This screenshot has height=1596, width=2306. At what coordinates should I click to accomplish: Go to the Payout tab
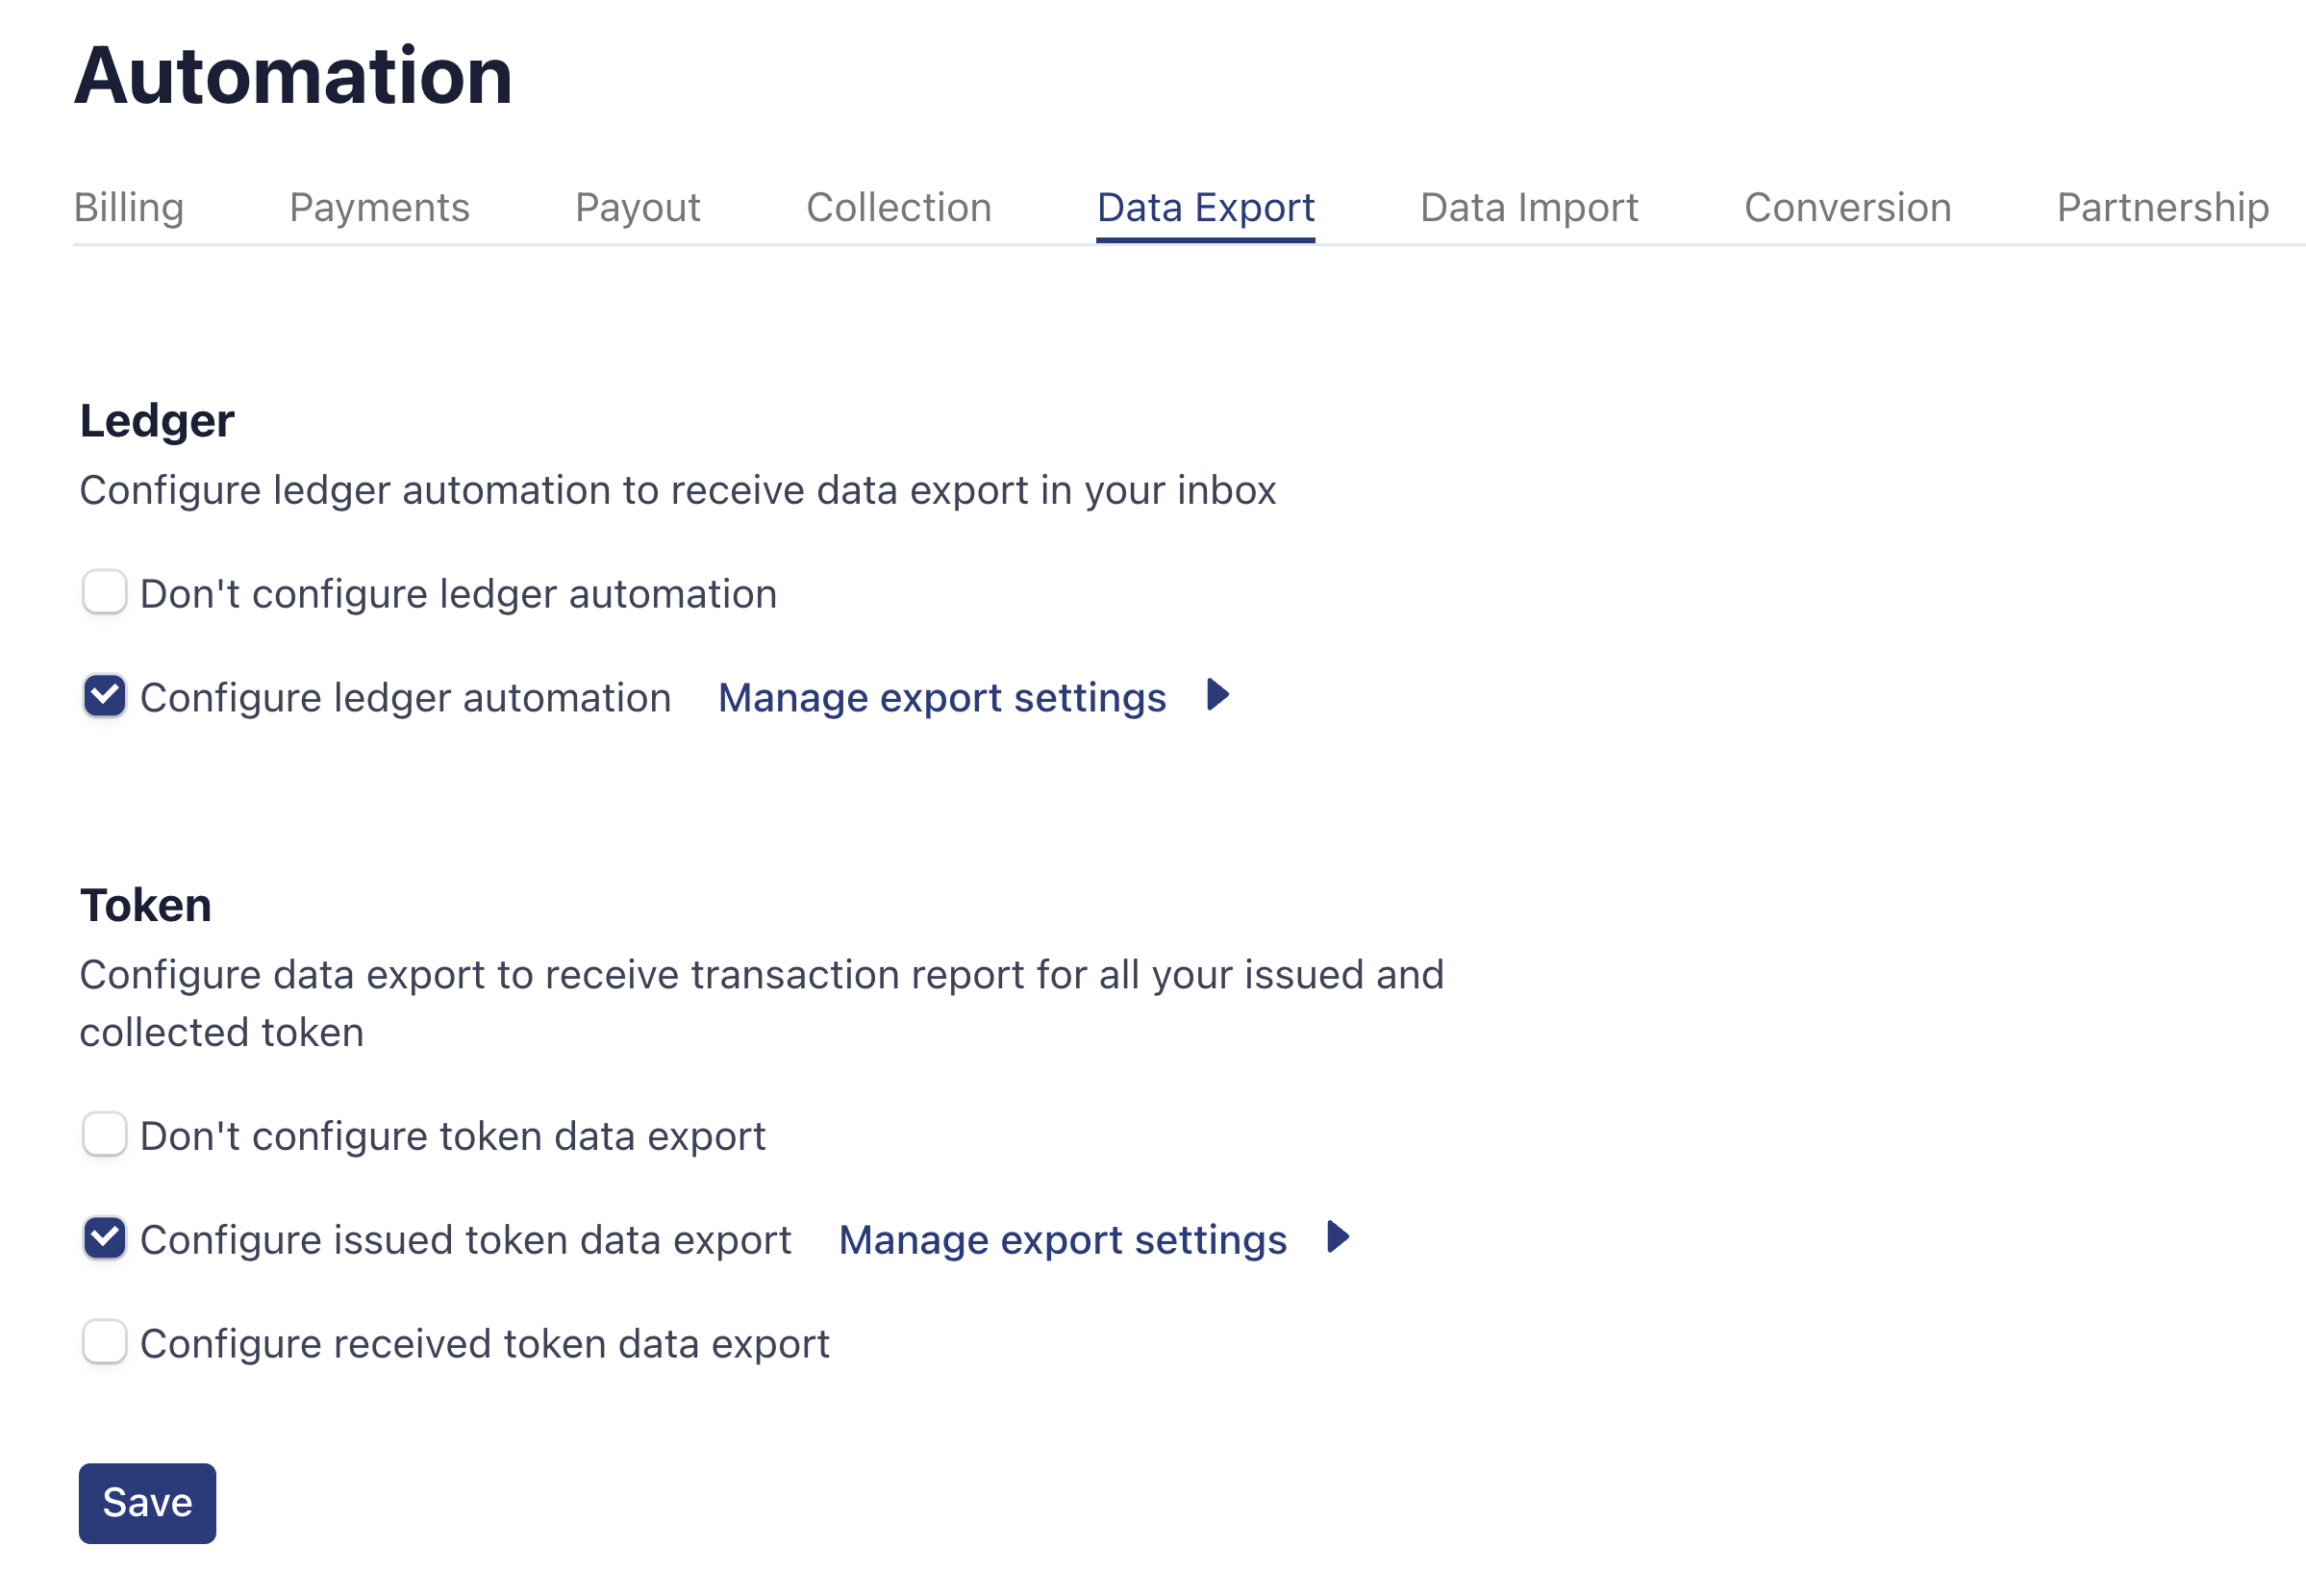coord(637,208)
